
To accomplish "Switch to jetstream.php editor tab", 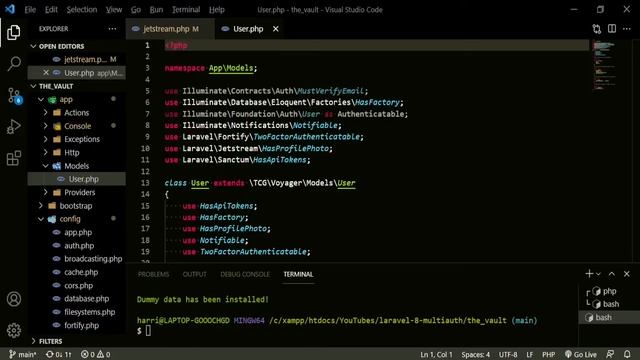I will tap(171, 29).
